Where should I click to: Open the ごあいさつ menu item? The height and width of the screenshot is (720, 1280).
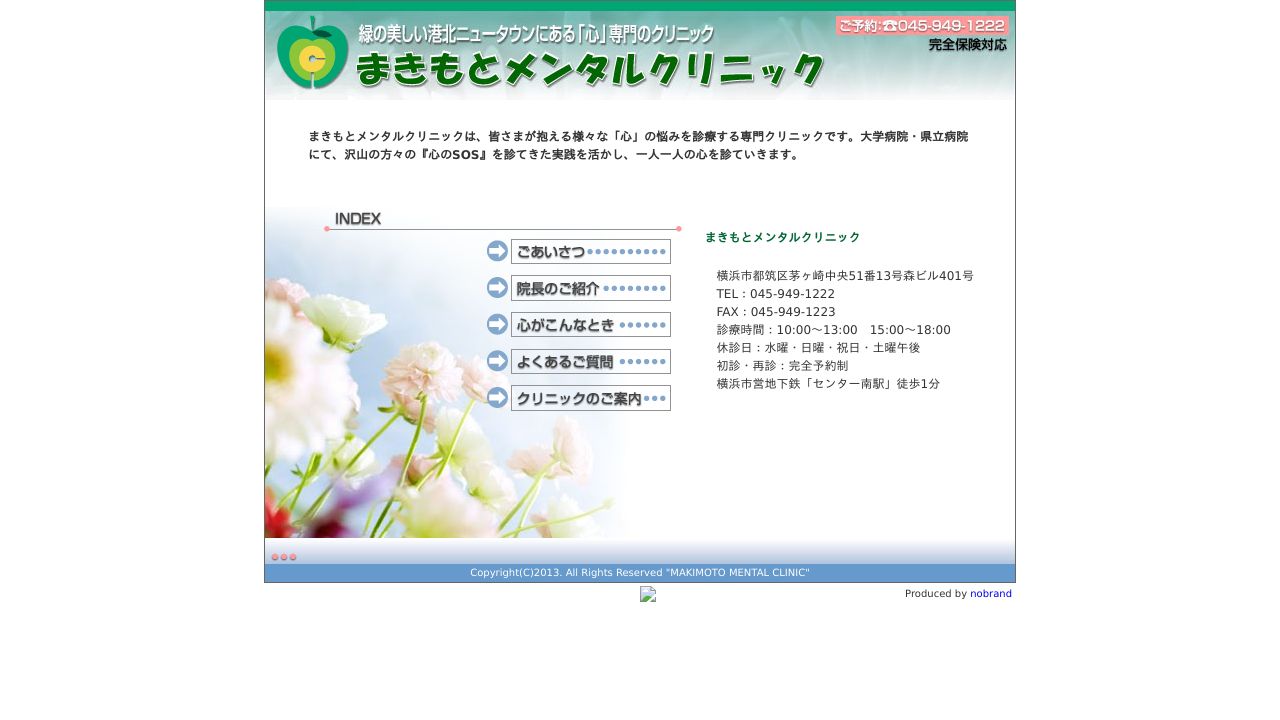click(x=590, y=252)
